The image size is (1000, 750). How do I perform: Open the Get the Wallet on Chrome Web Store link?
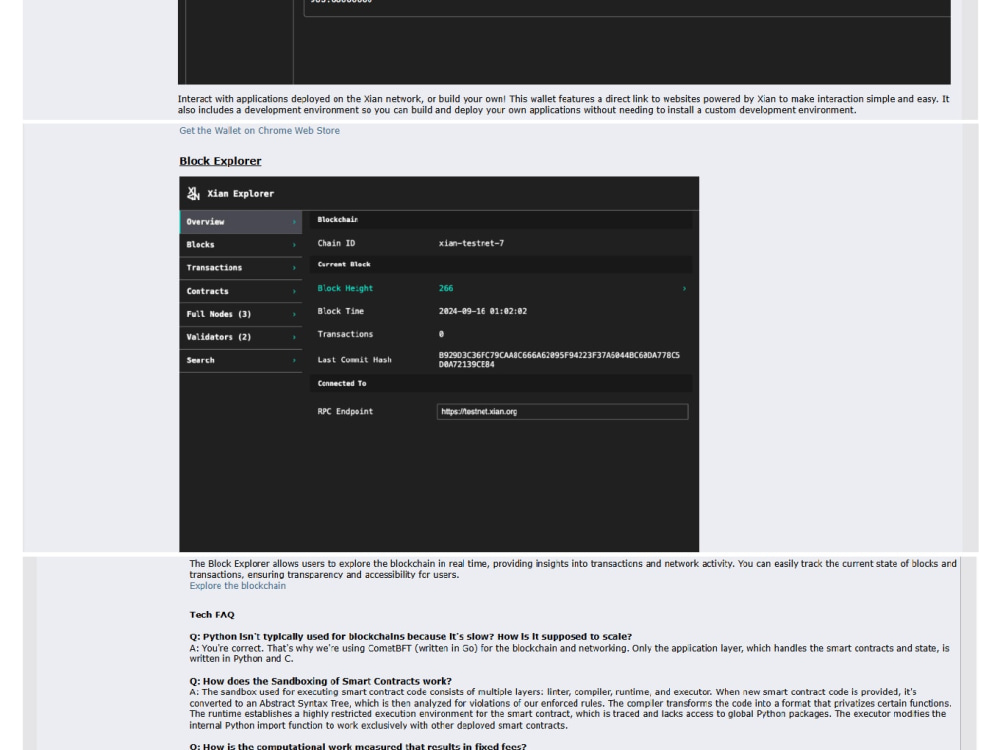coord(258,130)
